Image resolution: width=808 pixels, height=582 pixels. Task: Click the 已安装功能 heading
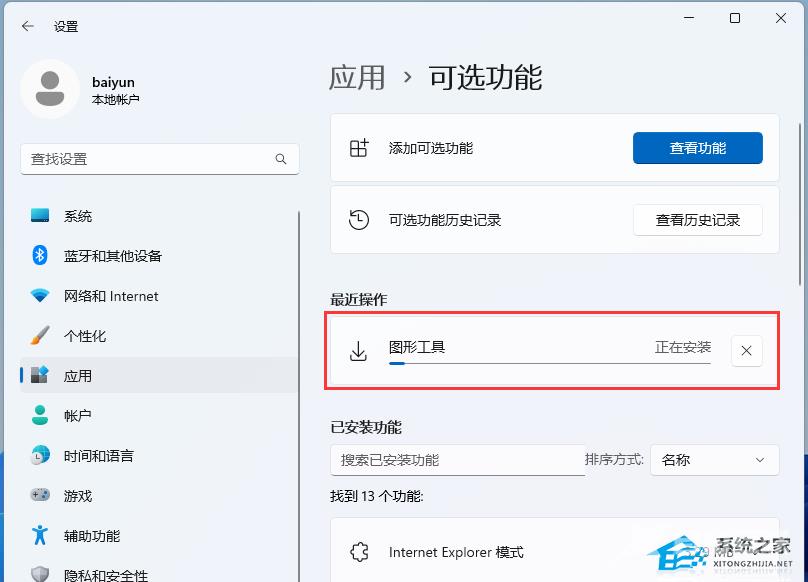coord(366,427)
